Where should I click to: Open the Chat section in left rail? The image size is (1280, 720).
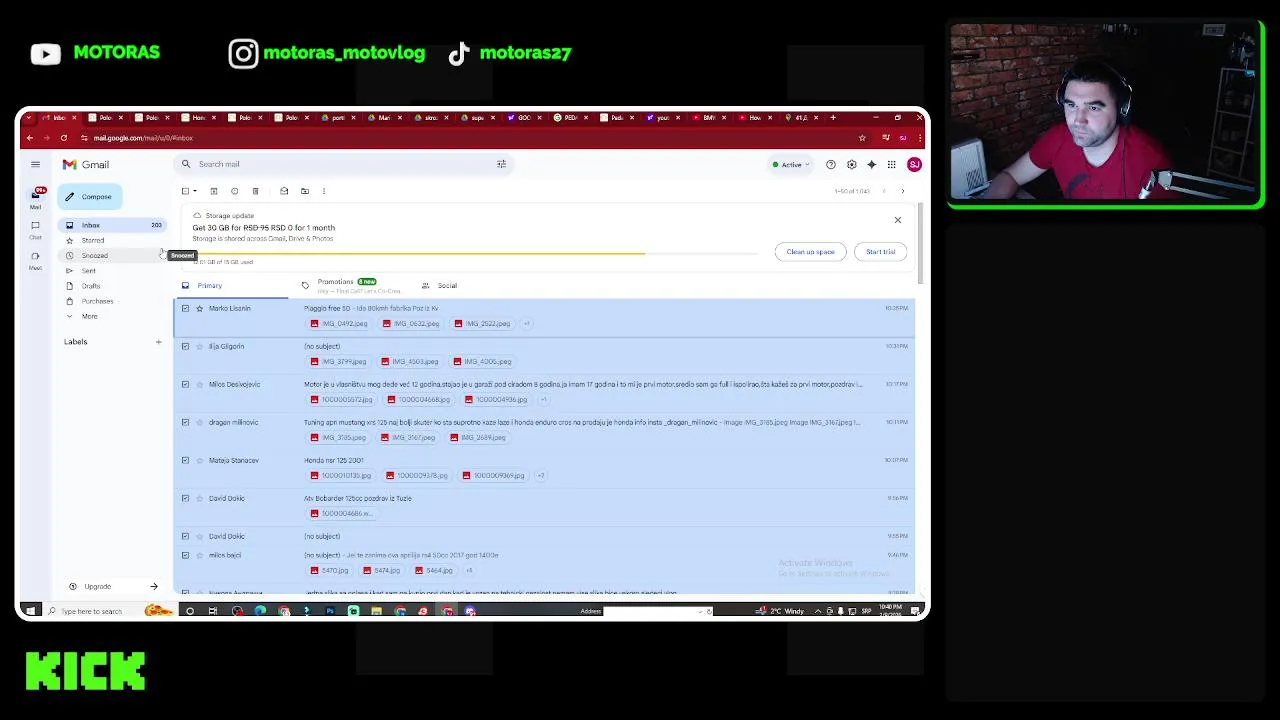point(35,230)
